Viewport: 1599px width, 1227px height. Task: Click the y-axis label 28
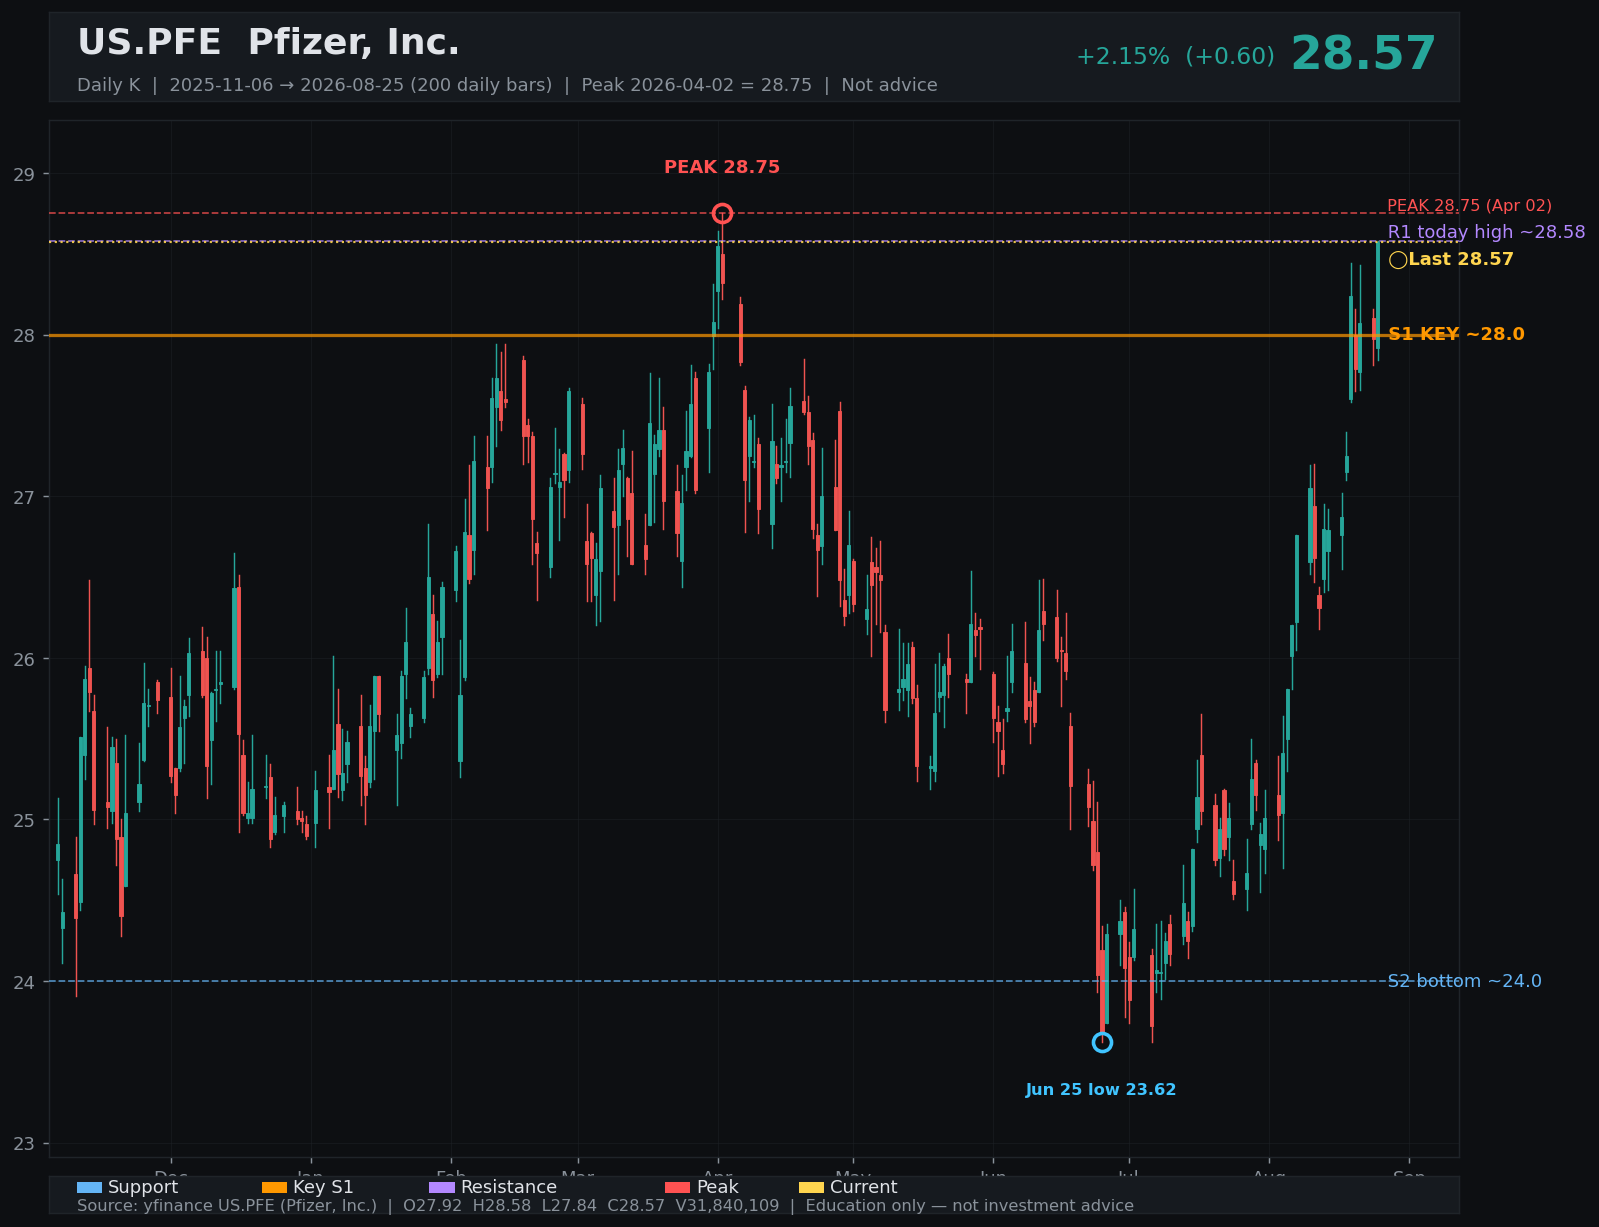24,336
